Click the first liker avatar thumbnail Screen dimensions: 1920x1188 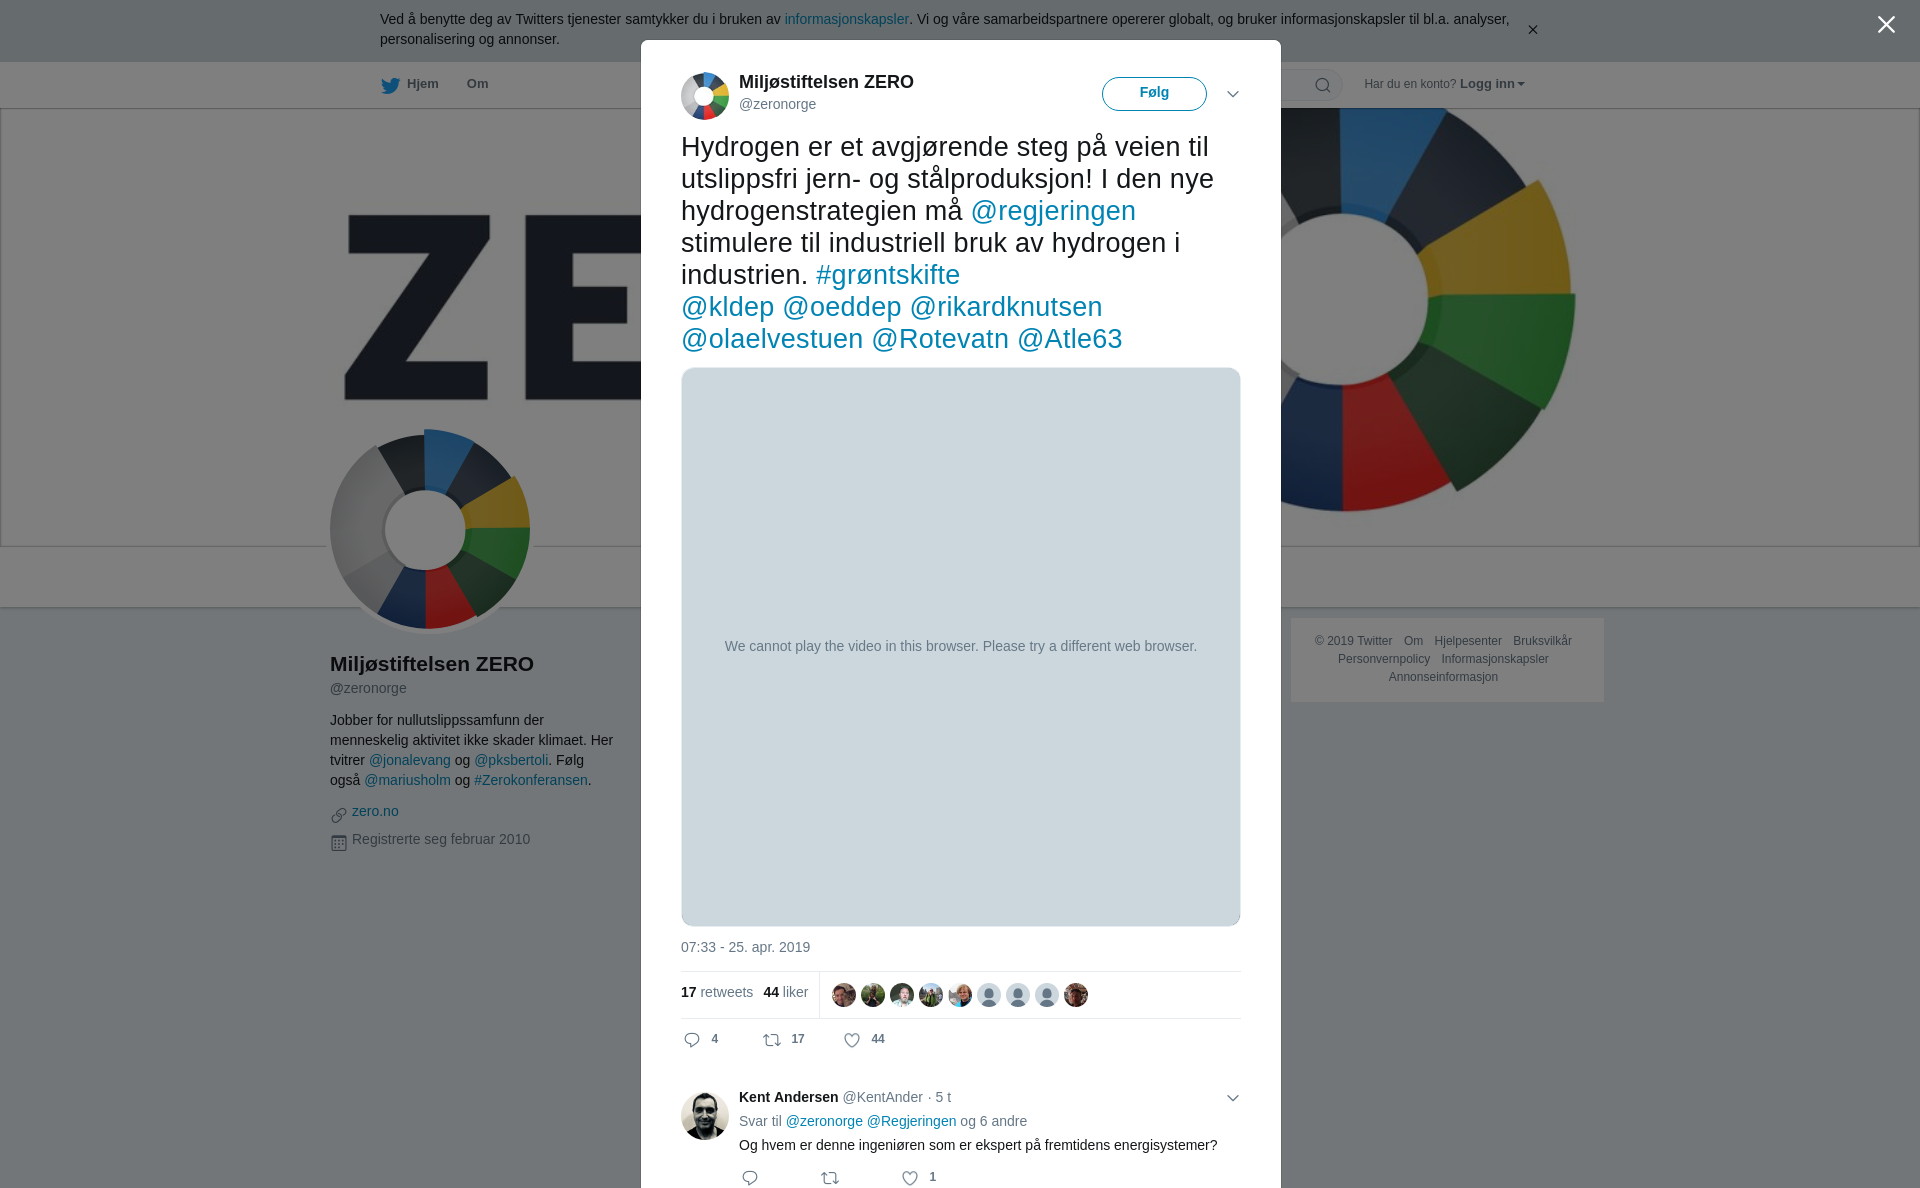coord(844,995)
